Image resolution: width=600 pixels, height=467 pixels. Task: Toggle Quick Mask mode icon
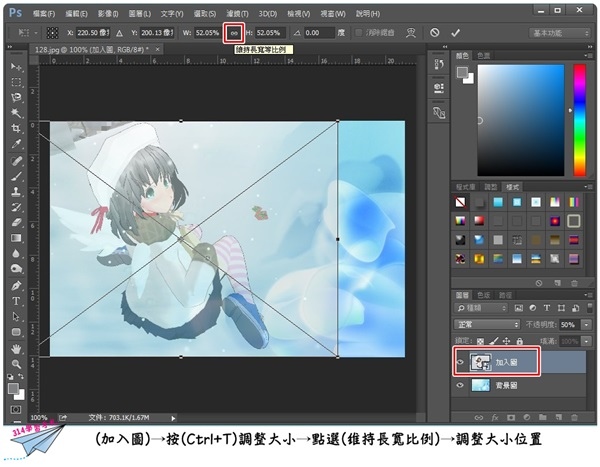(16, 410)
